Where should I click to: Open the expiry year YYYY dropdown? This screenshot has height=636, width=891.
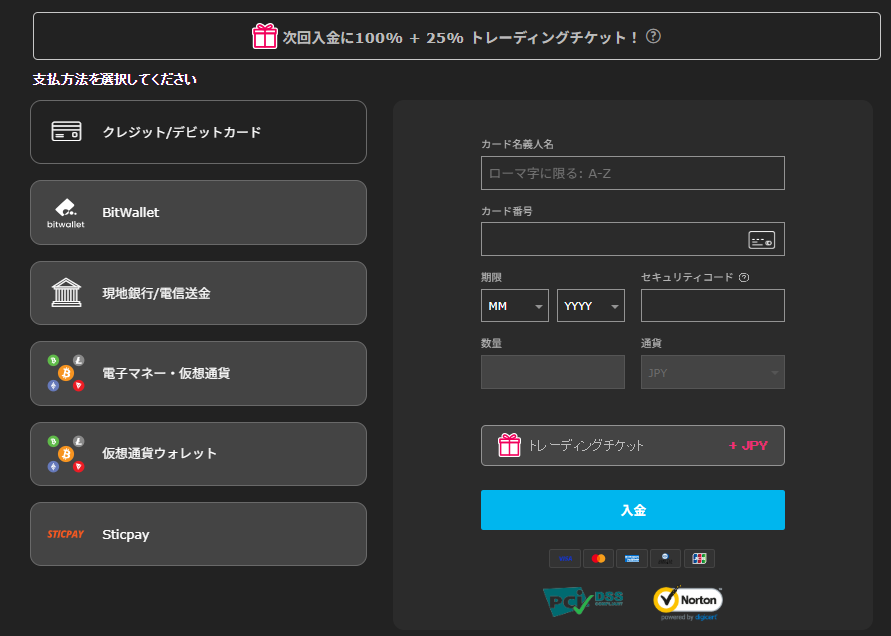tap(590, 306)
